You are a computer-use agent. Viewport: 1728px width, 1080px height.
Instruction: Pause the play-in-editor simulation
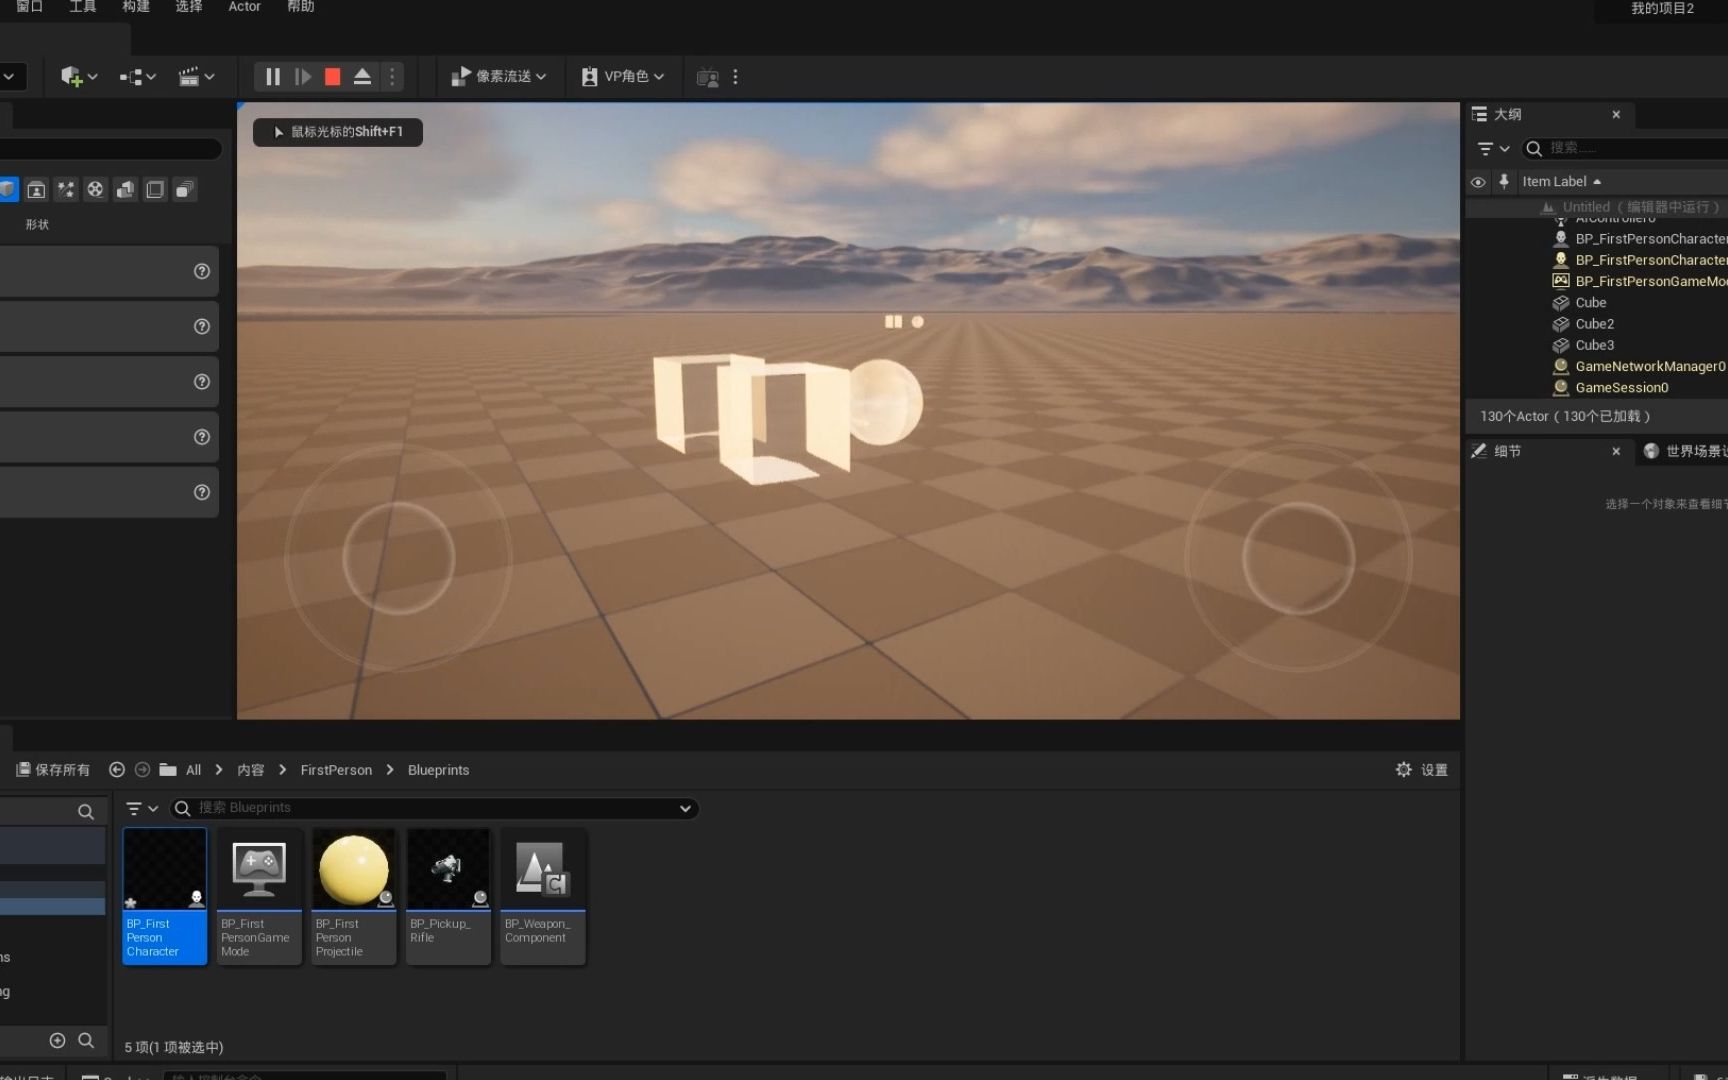click(272, 77)
